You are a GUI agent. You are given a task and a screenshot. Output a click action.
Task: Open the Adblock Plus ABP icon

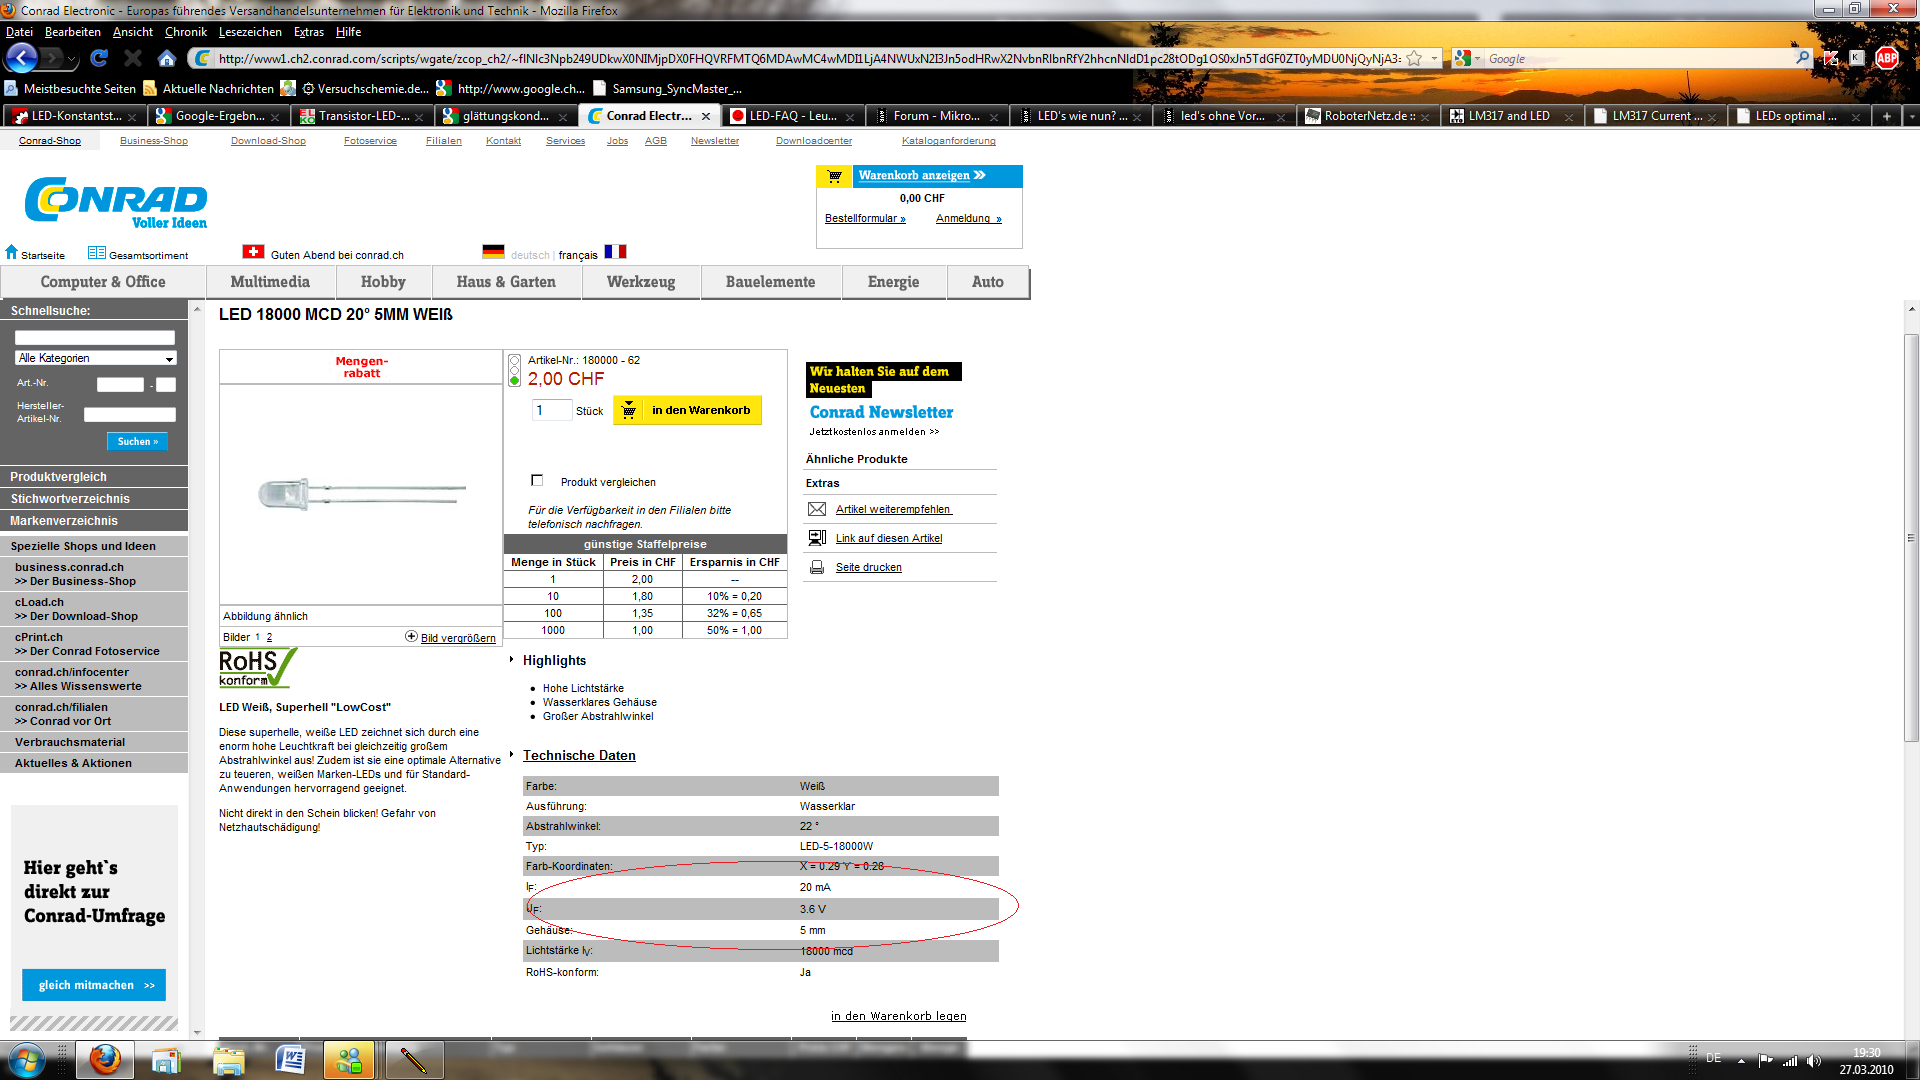[1887, 58]
